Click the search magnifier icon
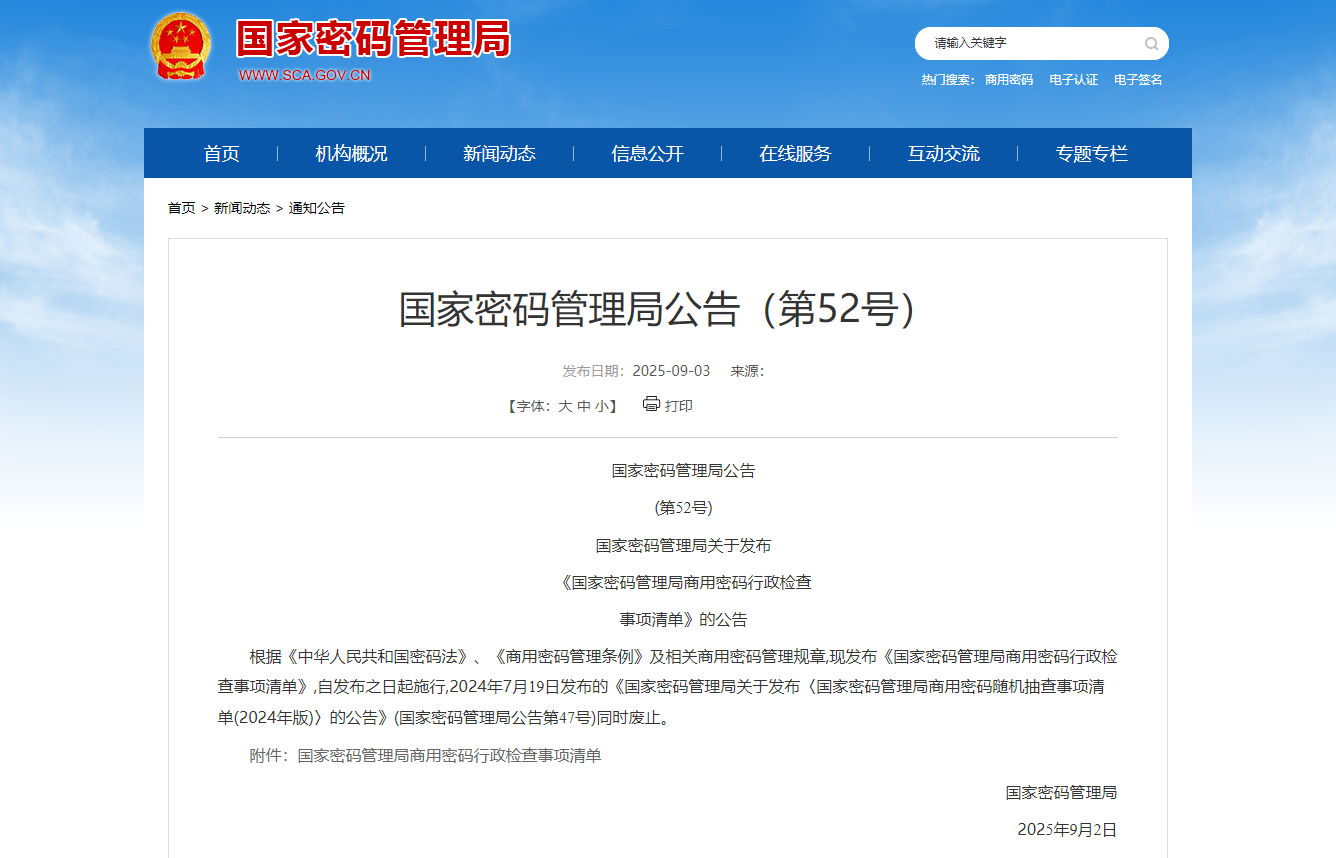The image size is (1336, 858). tap(1151, 44)
